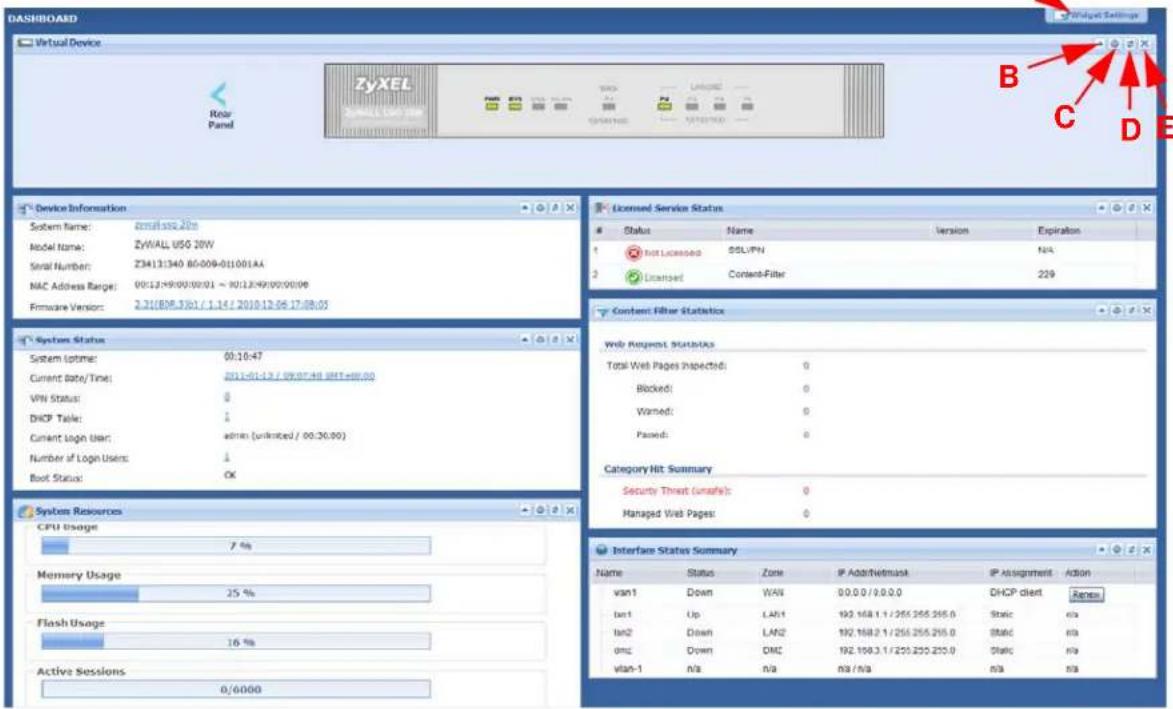Select the Security Threat (unsafe) label
The image size is (1173, 709).
point(676,491)
